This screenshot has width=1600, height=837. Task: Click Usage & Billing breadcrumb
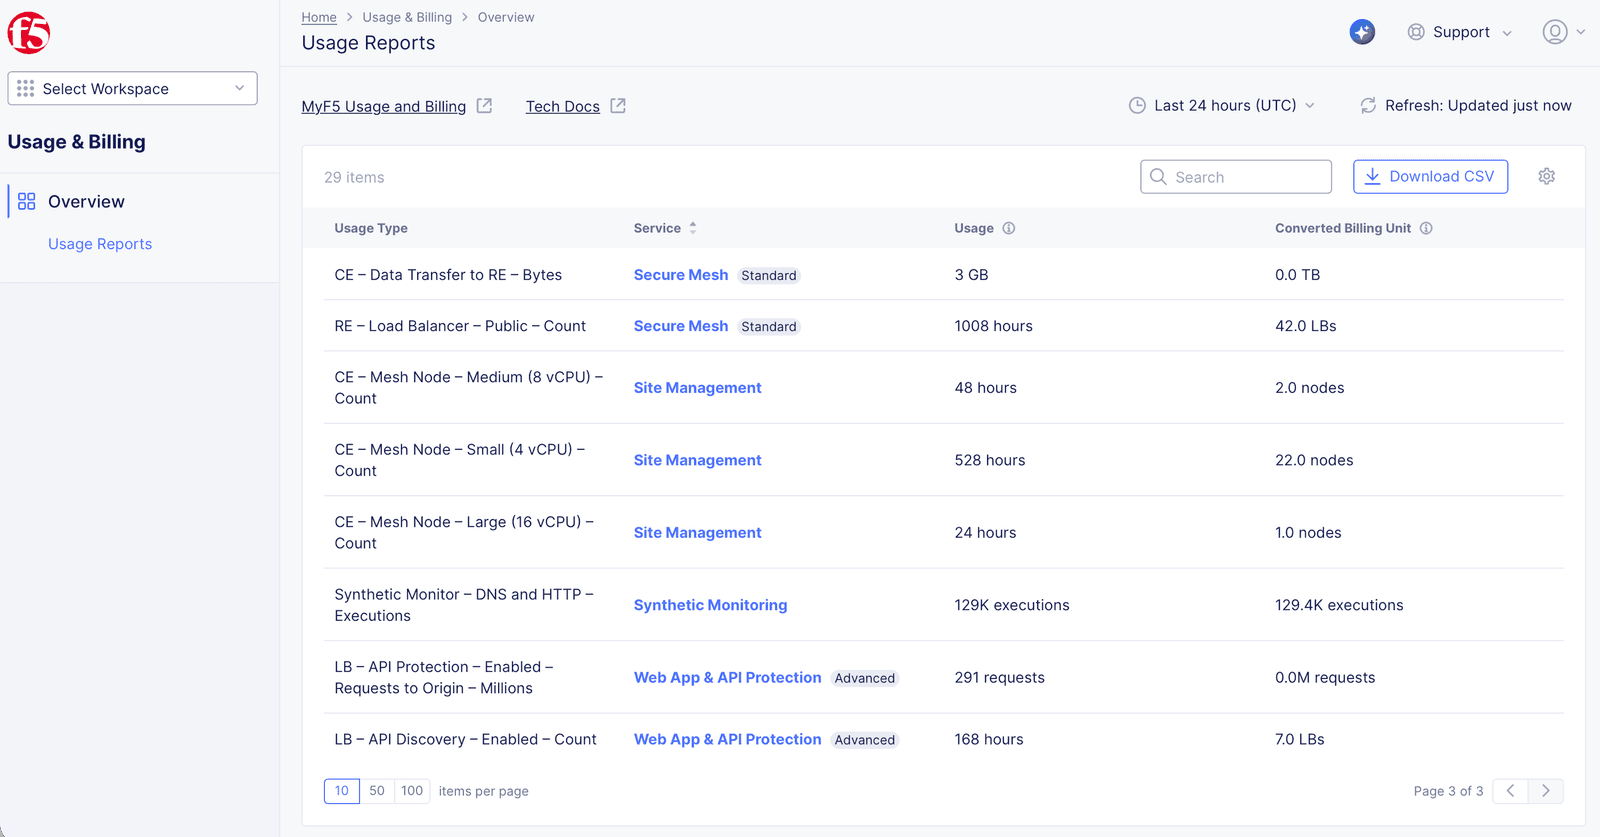pyautogui.click(x=407, y=17)
